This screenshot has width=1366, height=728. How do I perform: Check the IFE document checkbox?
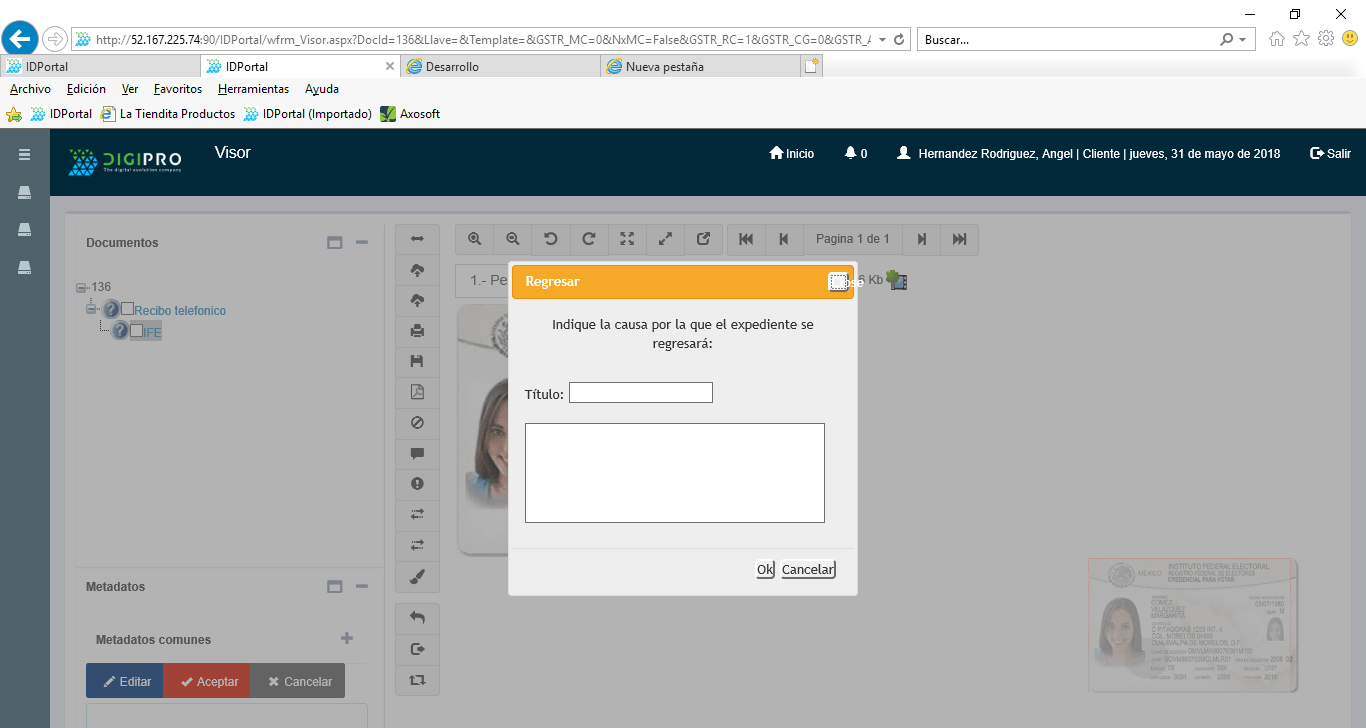coord(136,331)
